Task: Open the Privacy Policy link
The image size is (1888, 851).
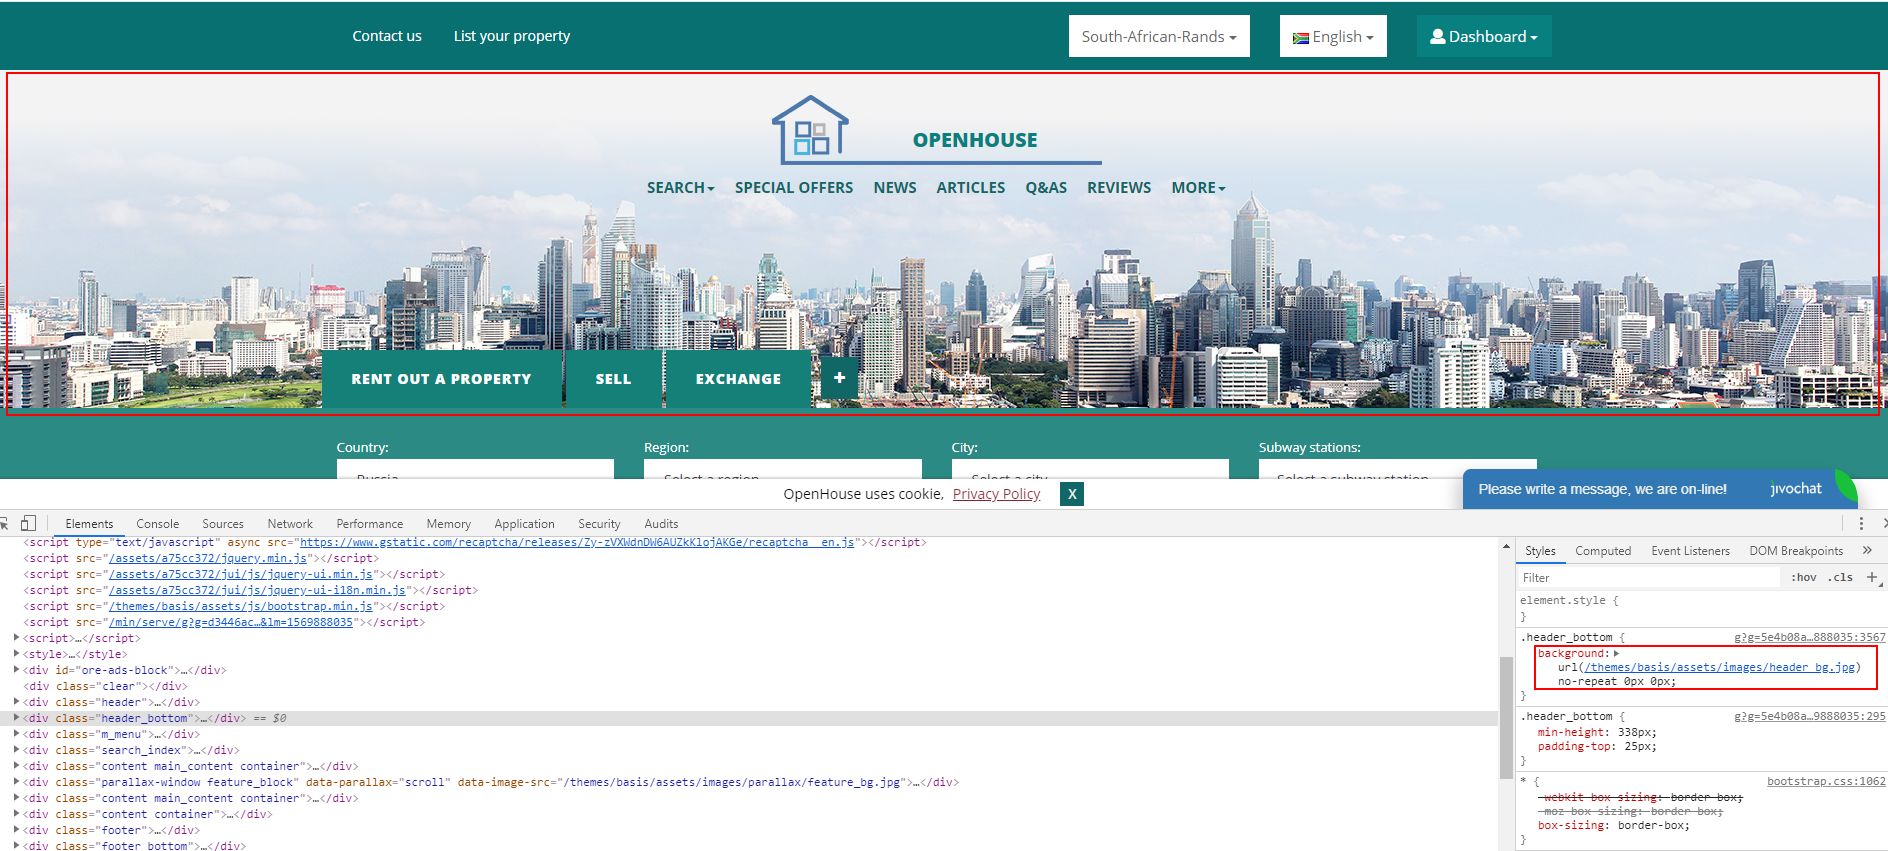Action: pyautogui.click(x=996, y=494)
